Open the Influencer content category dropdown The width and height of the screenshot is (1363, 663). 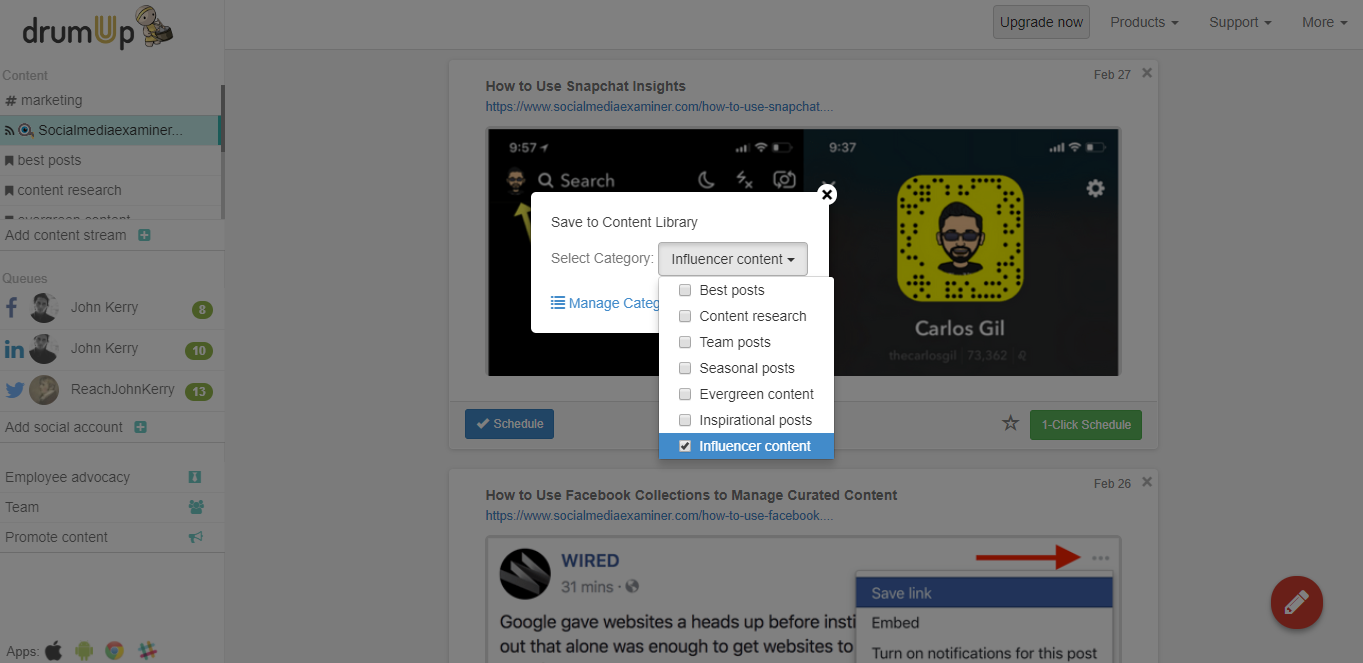(x=733, y=259)
